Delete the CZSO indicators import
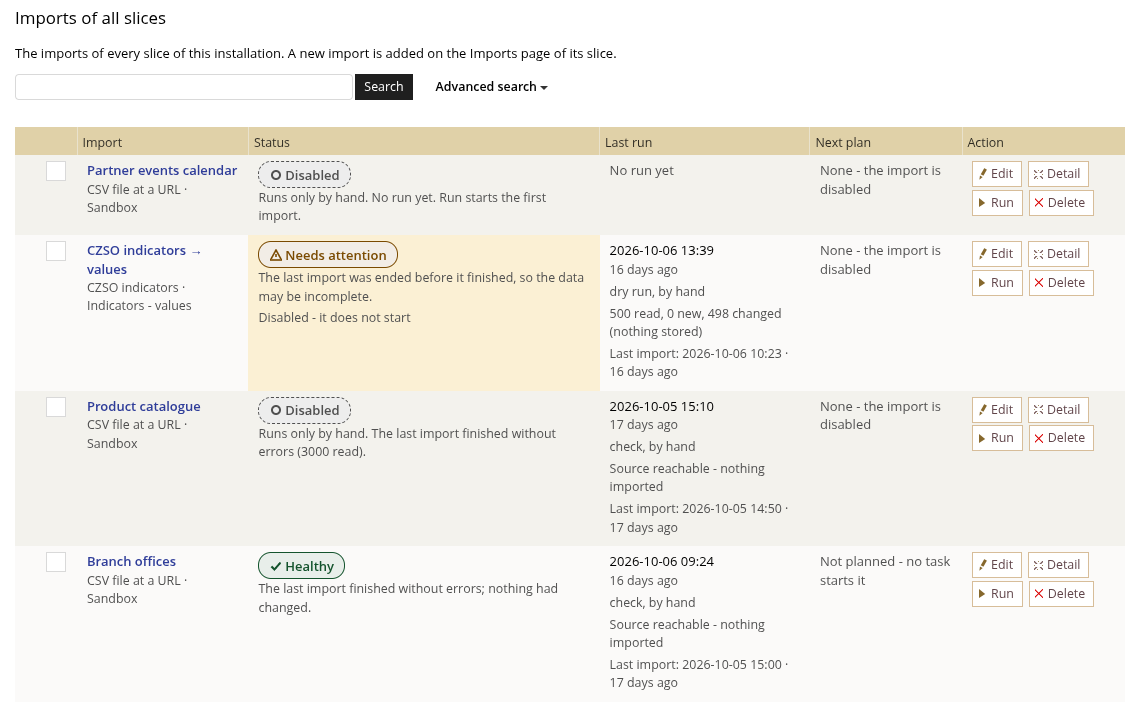Viewport: 1135px width, 720px height. [1060, 283]
